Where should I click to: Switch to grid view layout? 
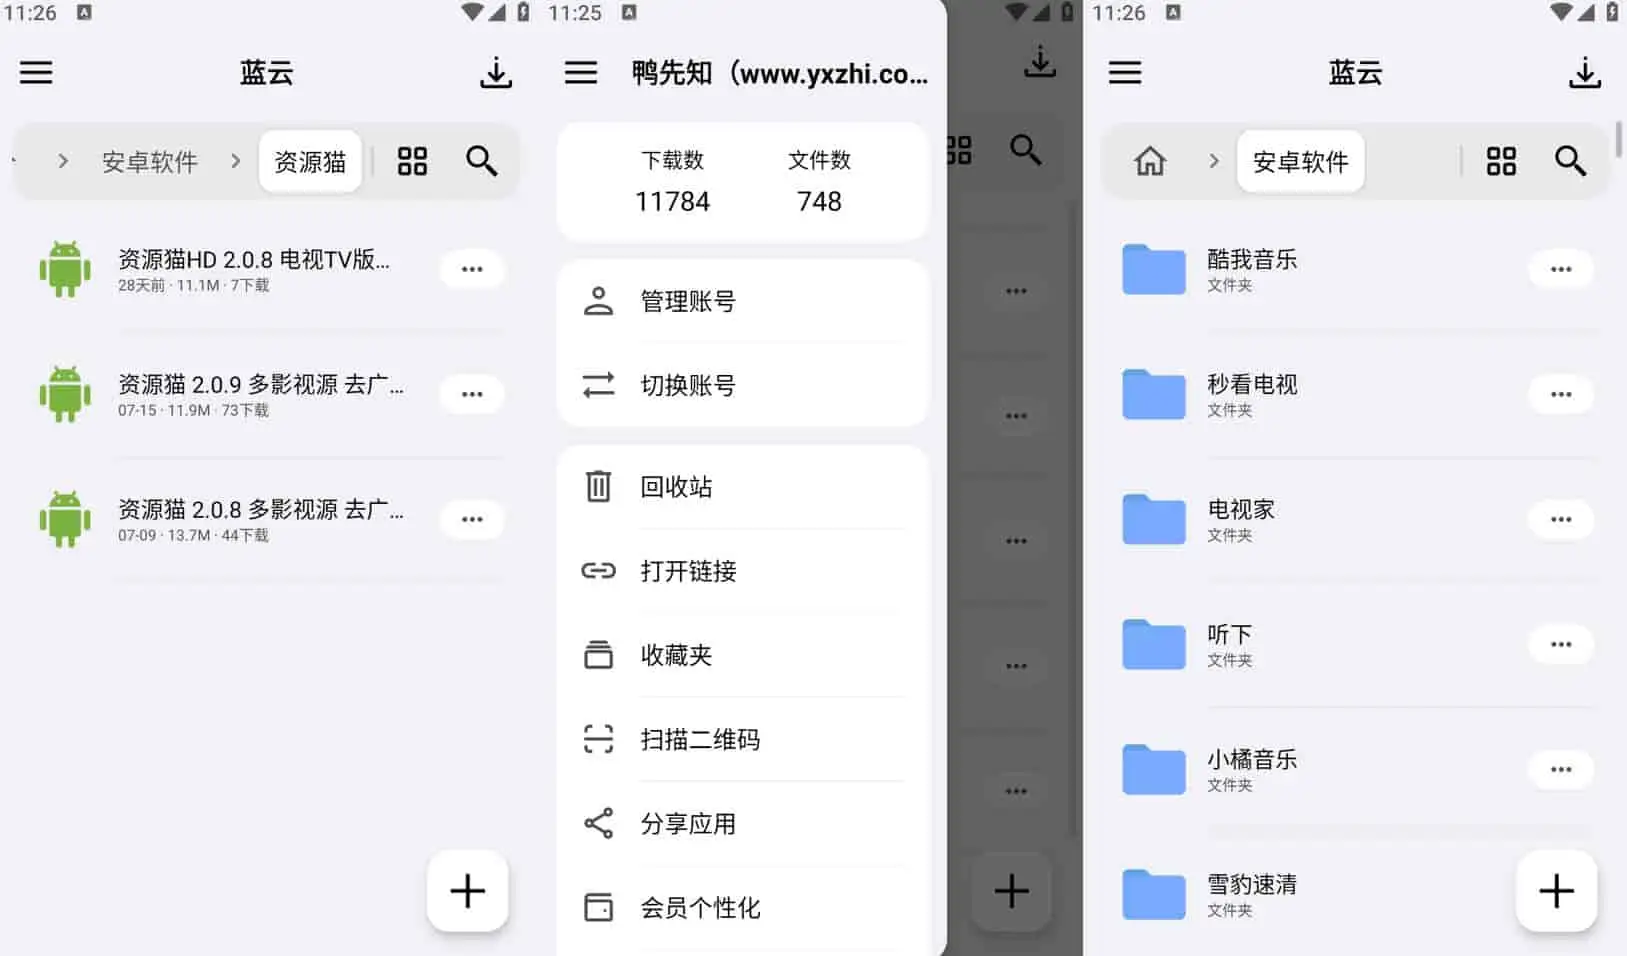tap(412, 161)
